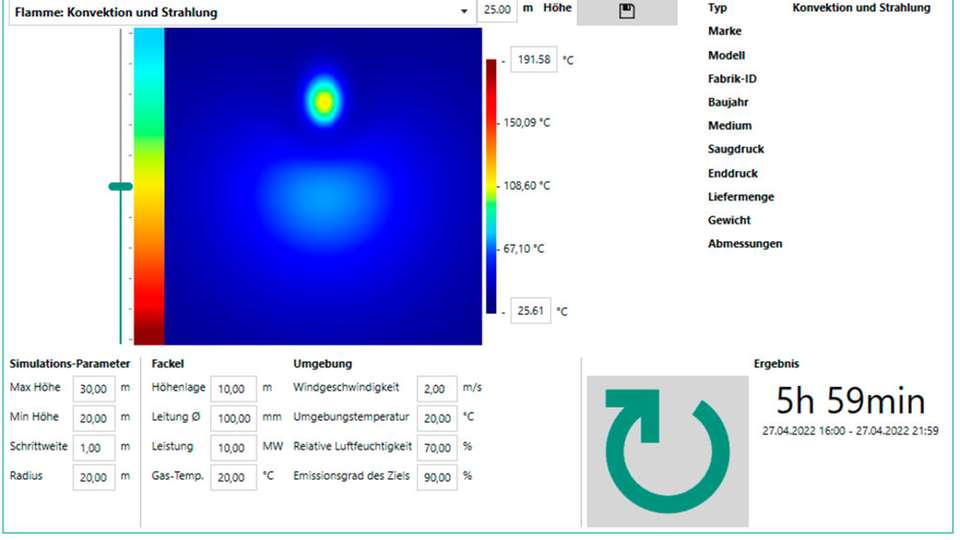The height and width of the screenshot is (540, 960).
Task: Click the height slider handle beside the heatmap
Action: (x=121, y=186)
